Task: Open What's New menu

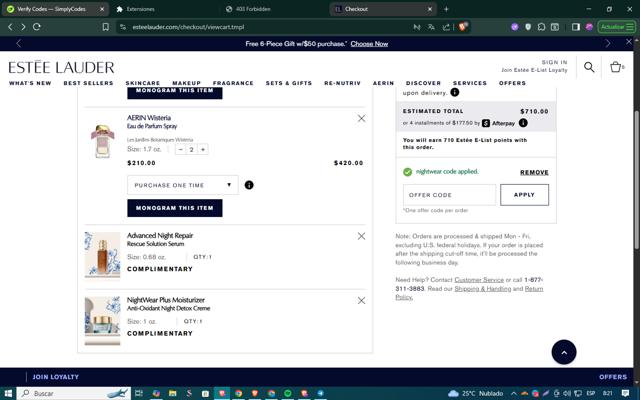Action: click(x=30, y=83)
